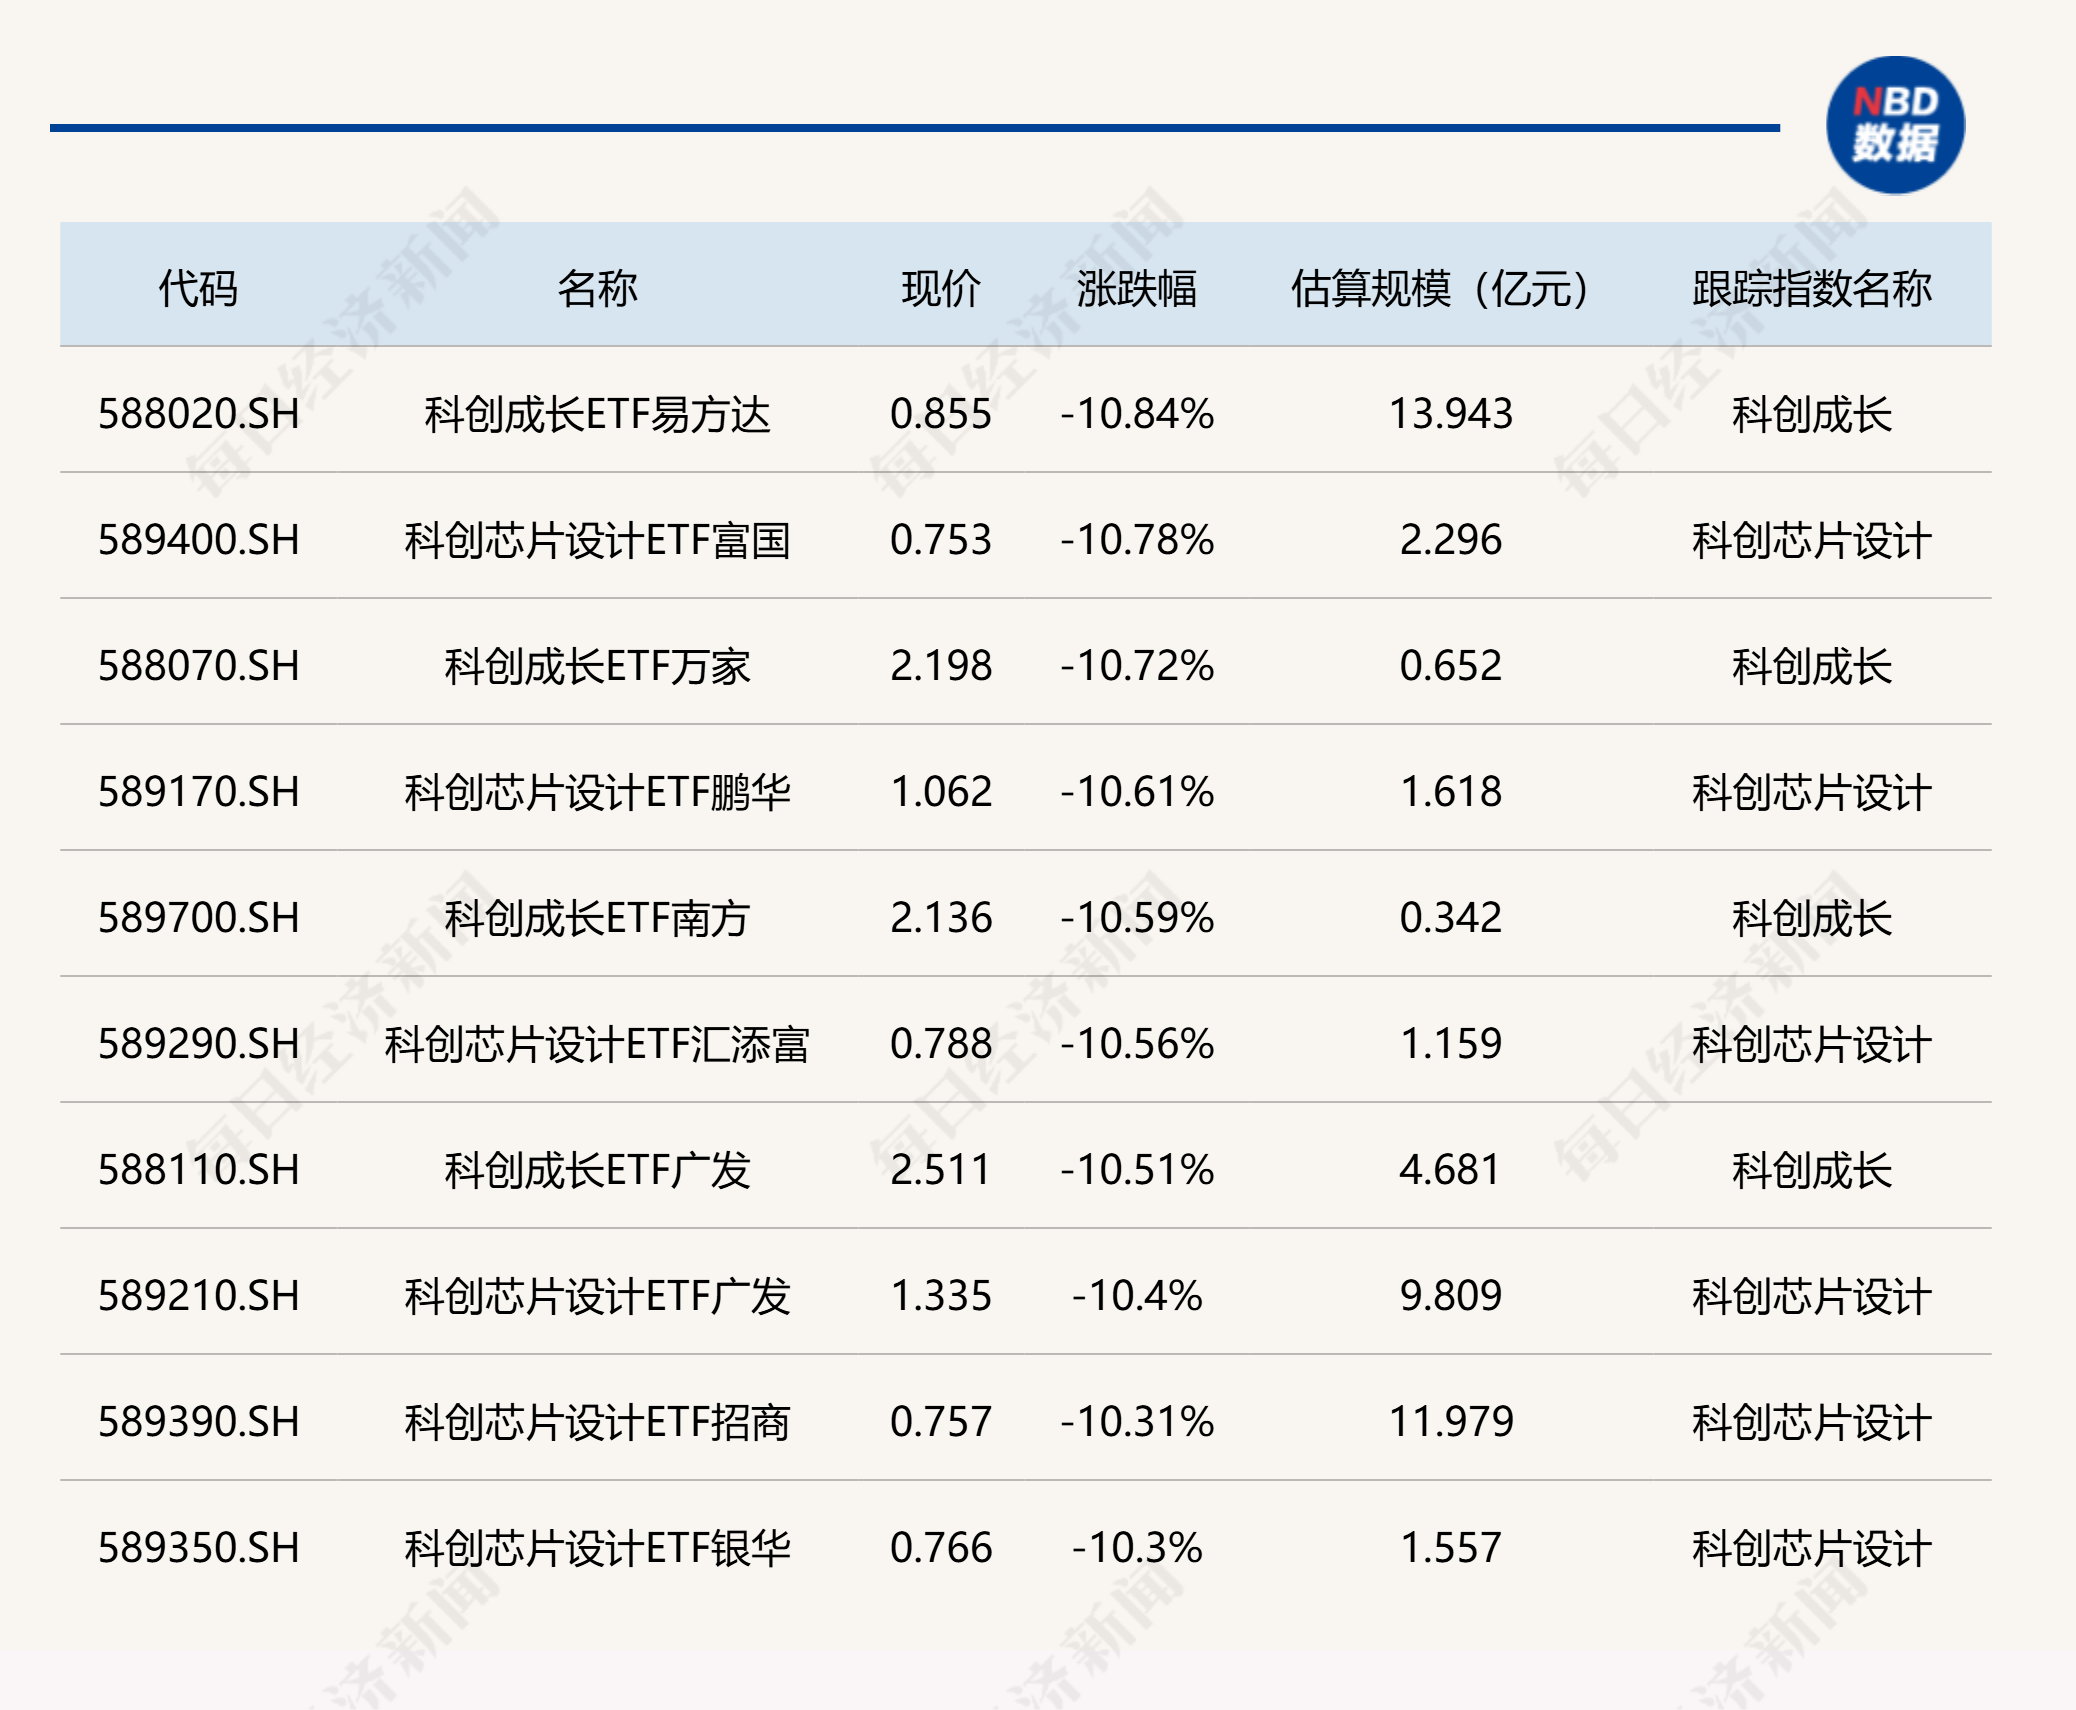Click the price 0.855
2076x1710 pixels.
click(941, 414)
